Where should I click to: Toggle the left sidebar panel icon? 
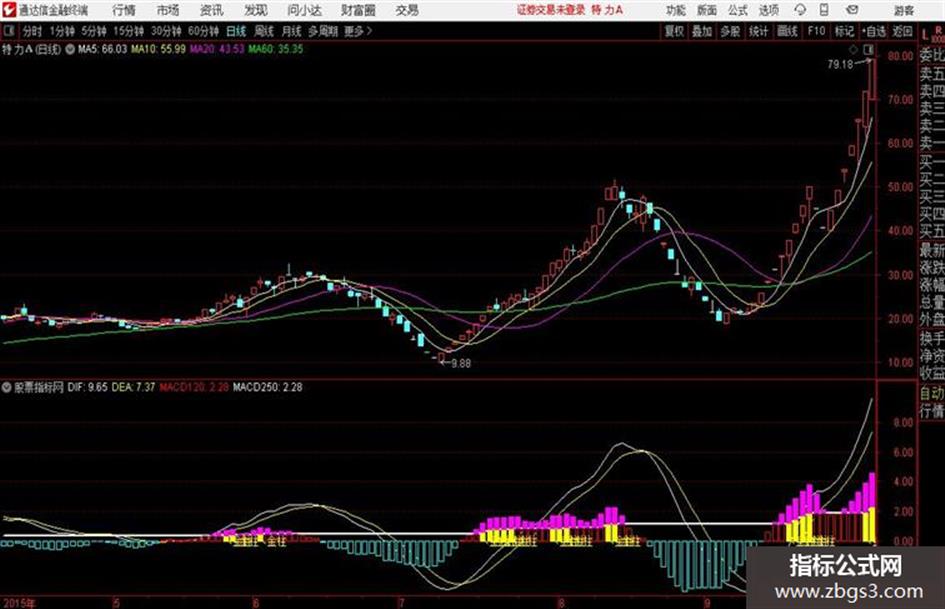[x=9, y=31]
